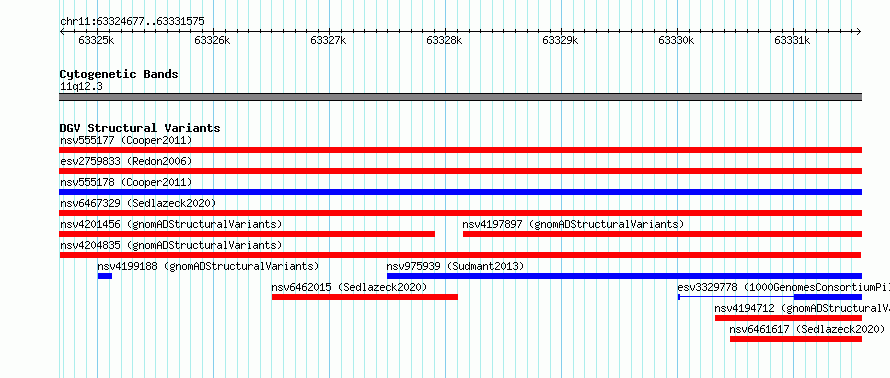Select the red nsv6467329 variant bar

pyautogui.click(x=460, y=213)
